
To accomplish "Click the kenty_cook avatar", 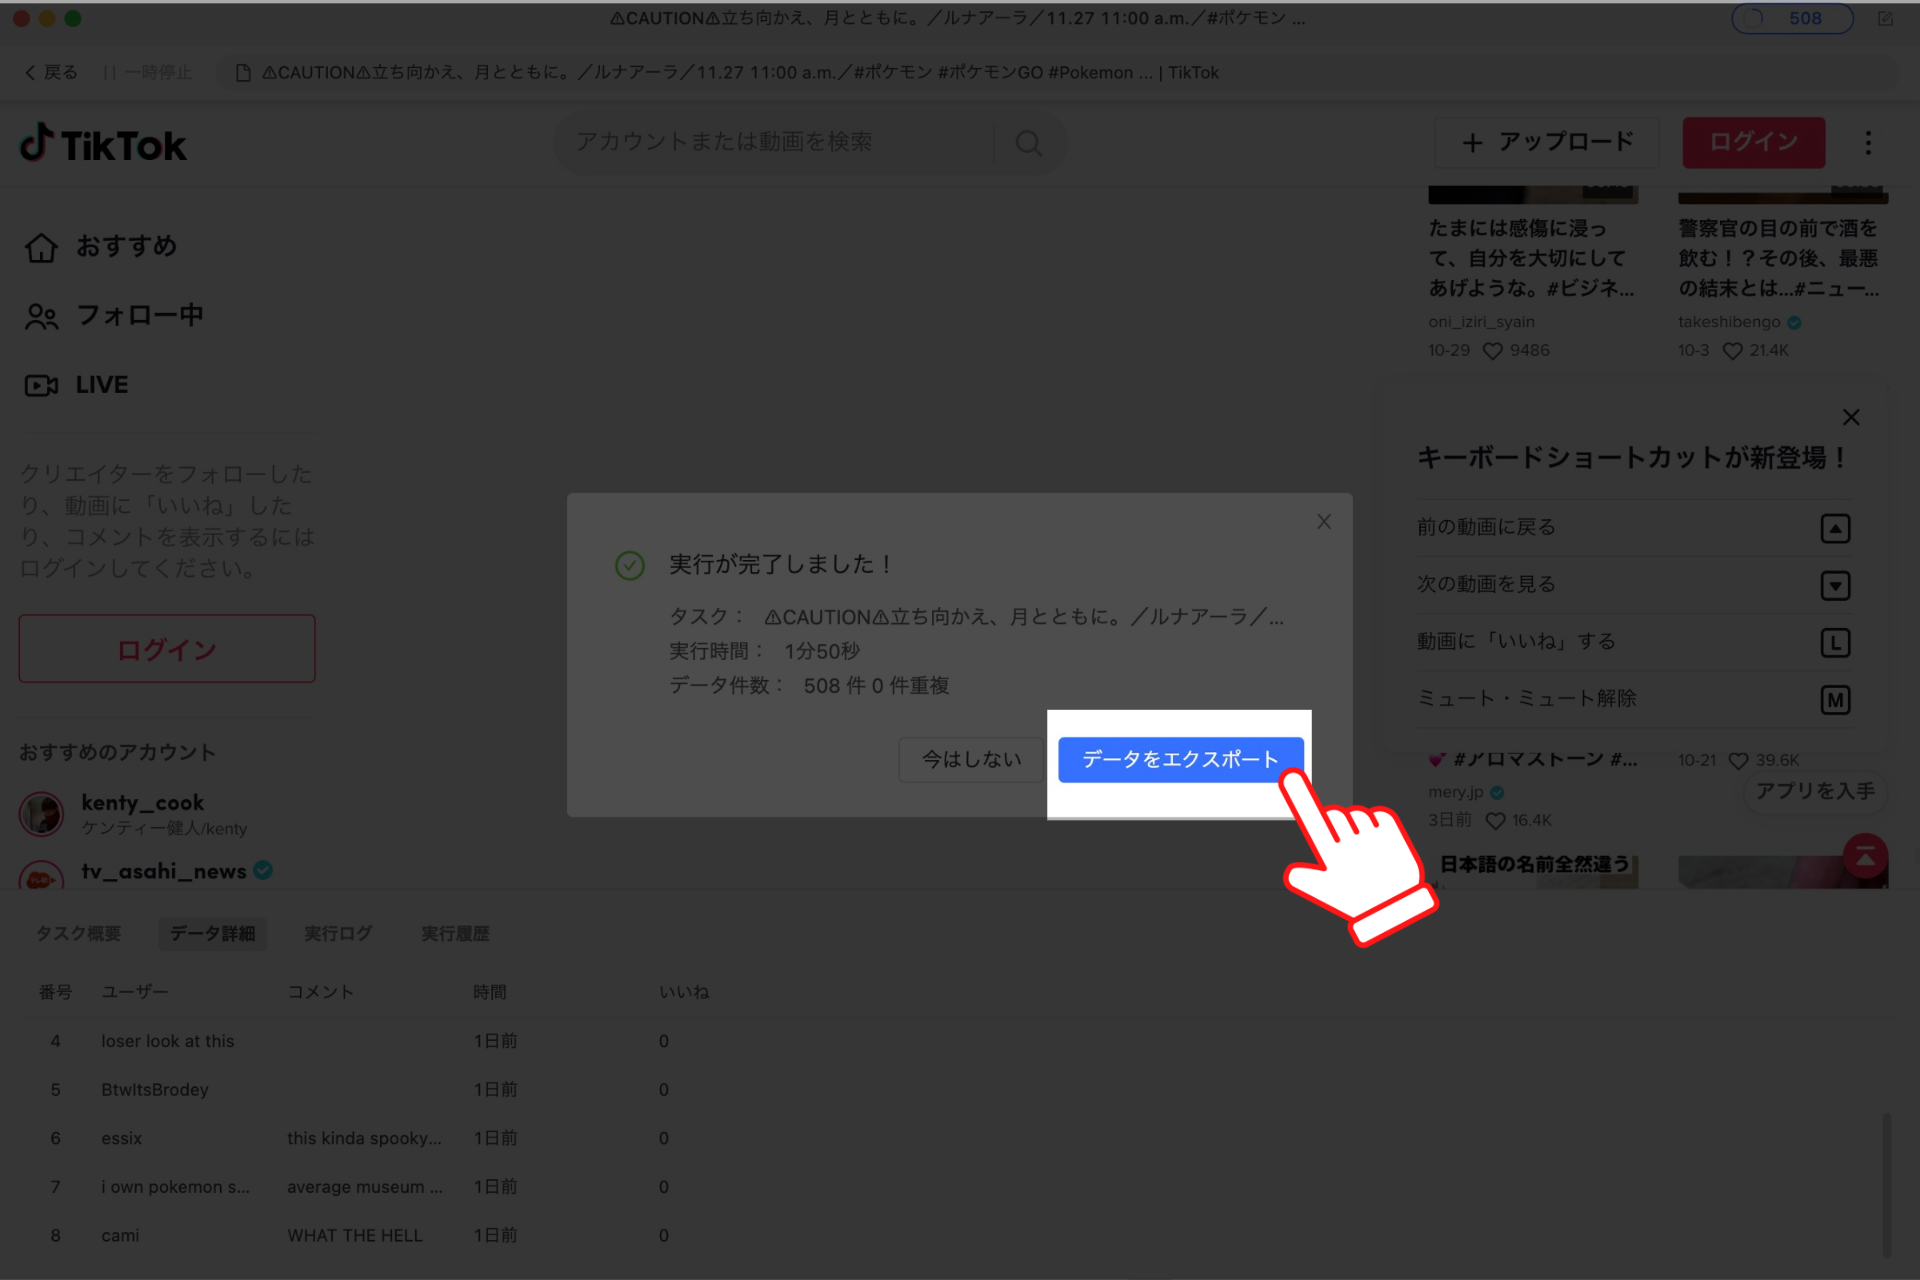I will (41, 814).
